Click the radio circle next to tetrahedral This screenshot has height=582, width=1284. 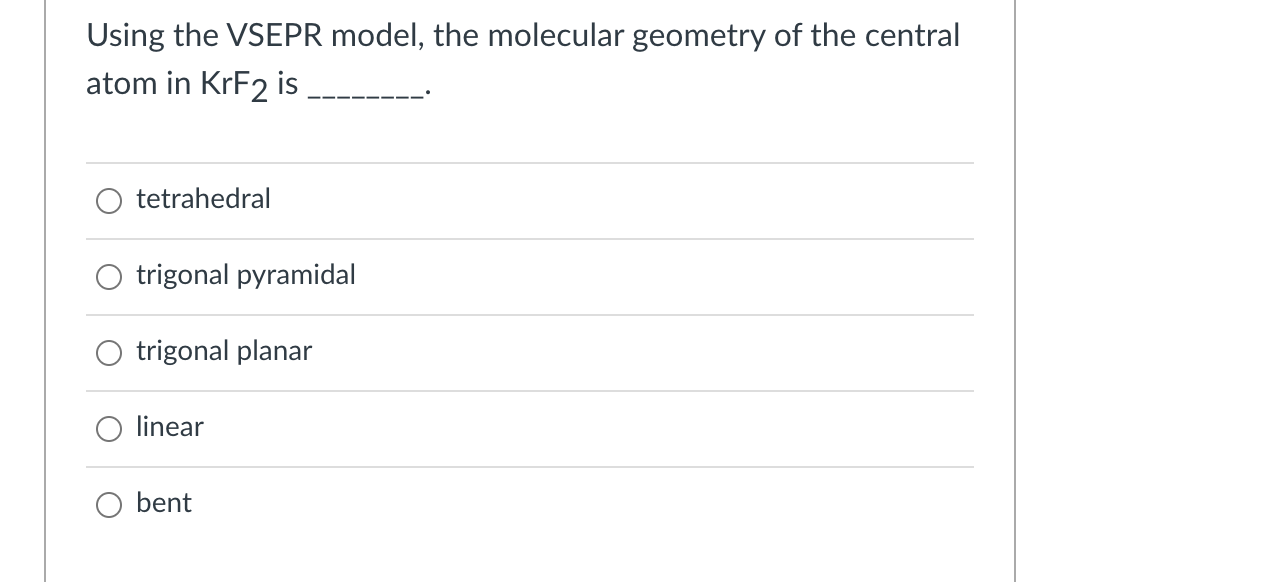tap(109, 200)
